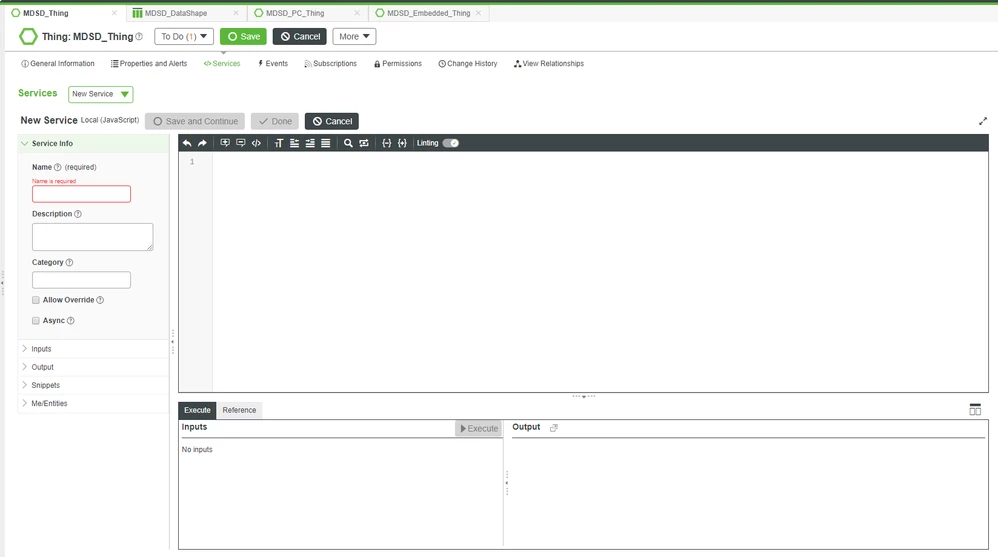This screenshot has width=998, height=557.
Task: Open help icon next to Description label
Action: coord(78,214)
